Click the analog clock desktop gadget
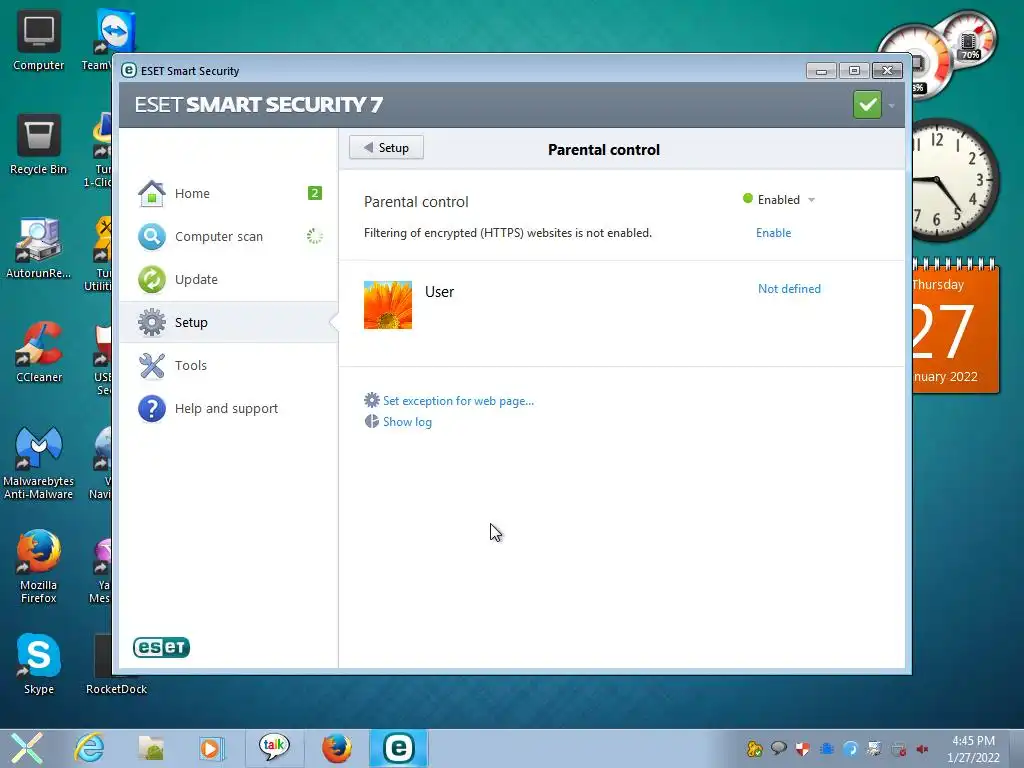 click(x=955, y=180)
